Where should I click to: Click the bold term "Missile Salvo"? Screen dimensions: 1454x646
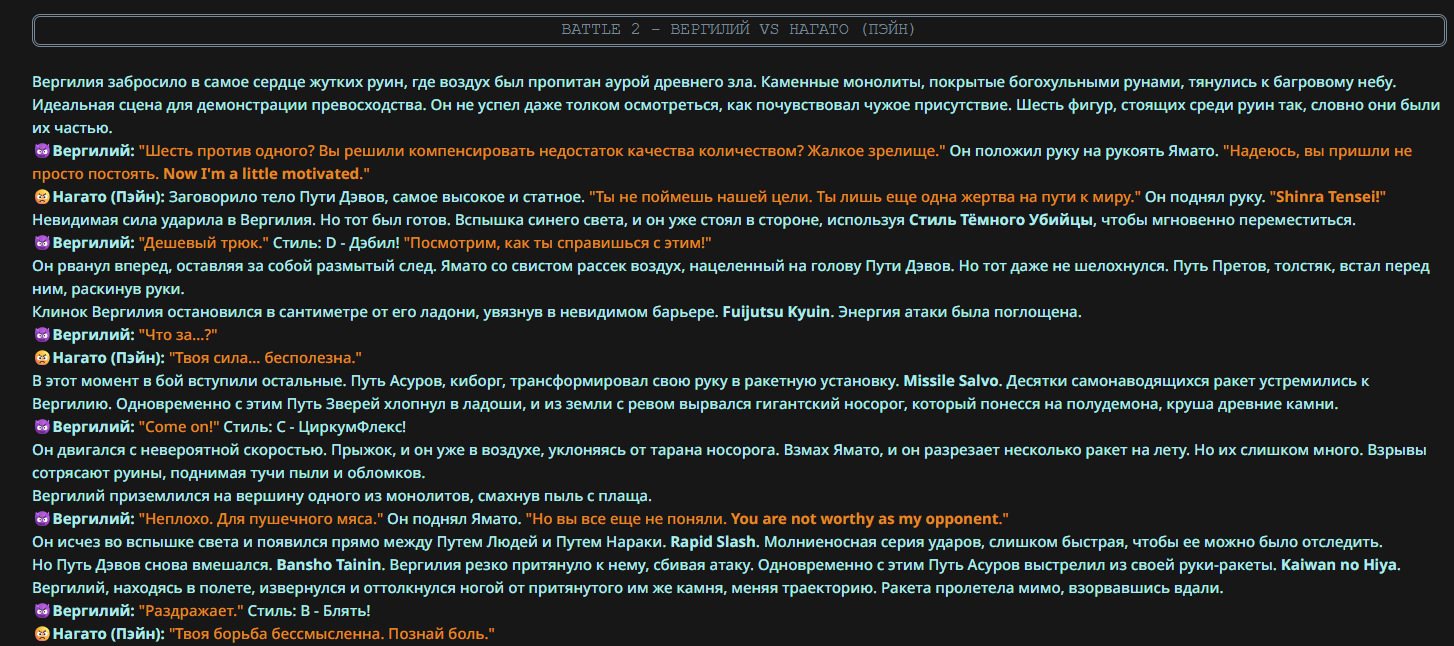coord(951,381)
